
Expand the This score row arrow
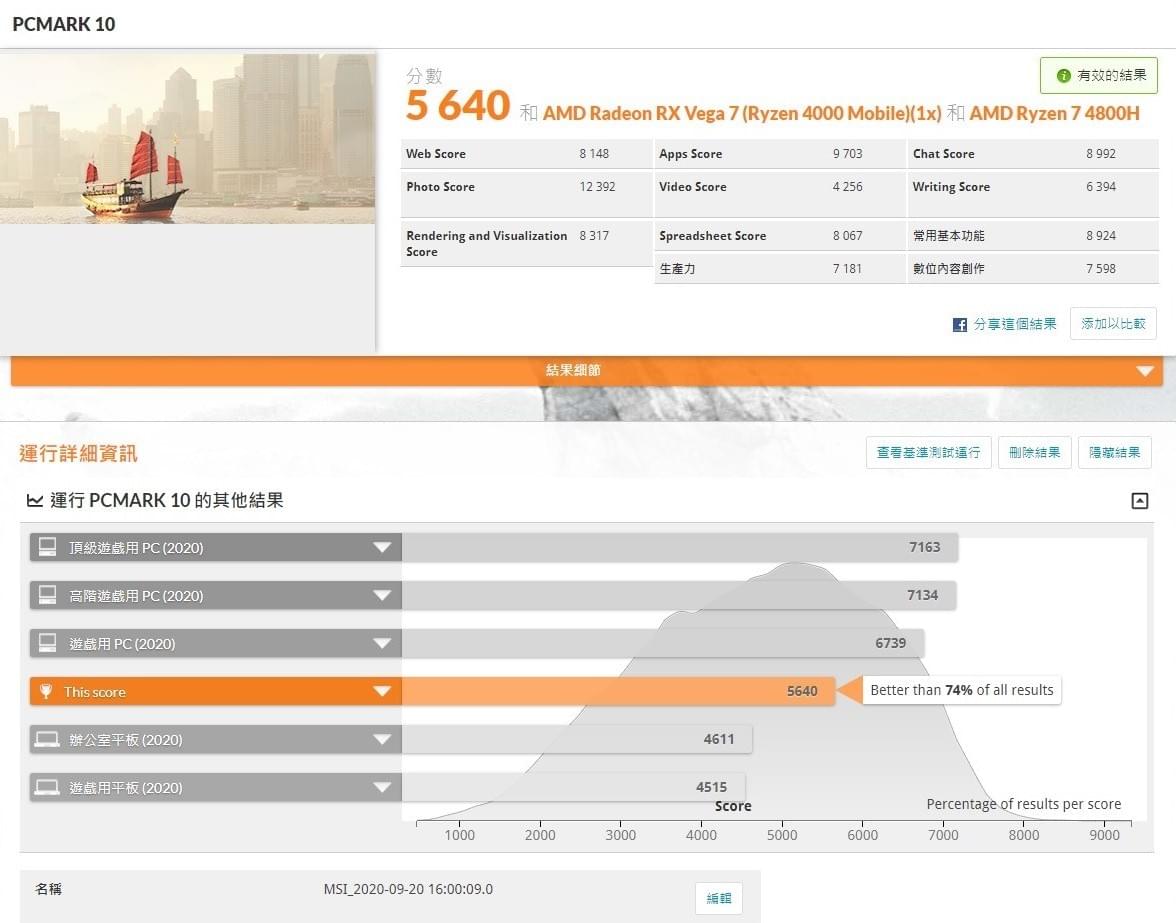tap(382, 691)
